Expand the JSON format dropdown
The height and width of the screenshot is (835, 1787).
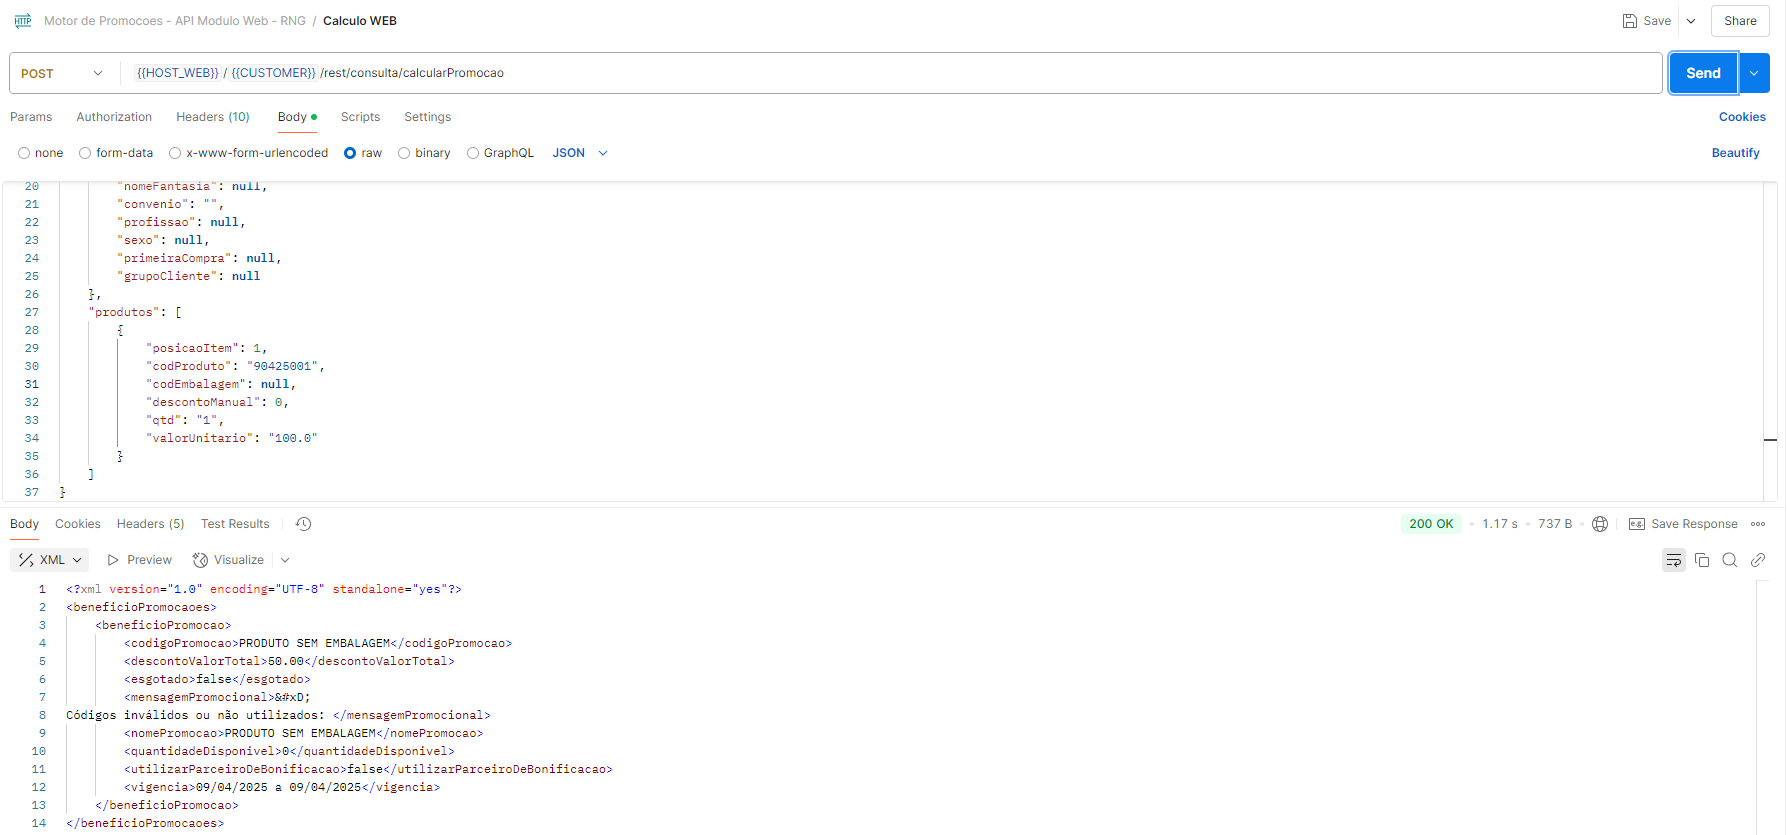pyautogui.click(x=580, y=153)
